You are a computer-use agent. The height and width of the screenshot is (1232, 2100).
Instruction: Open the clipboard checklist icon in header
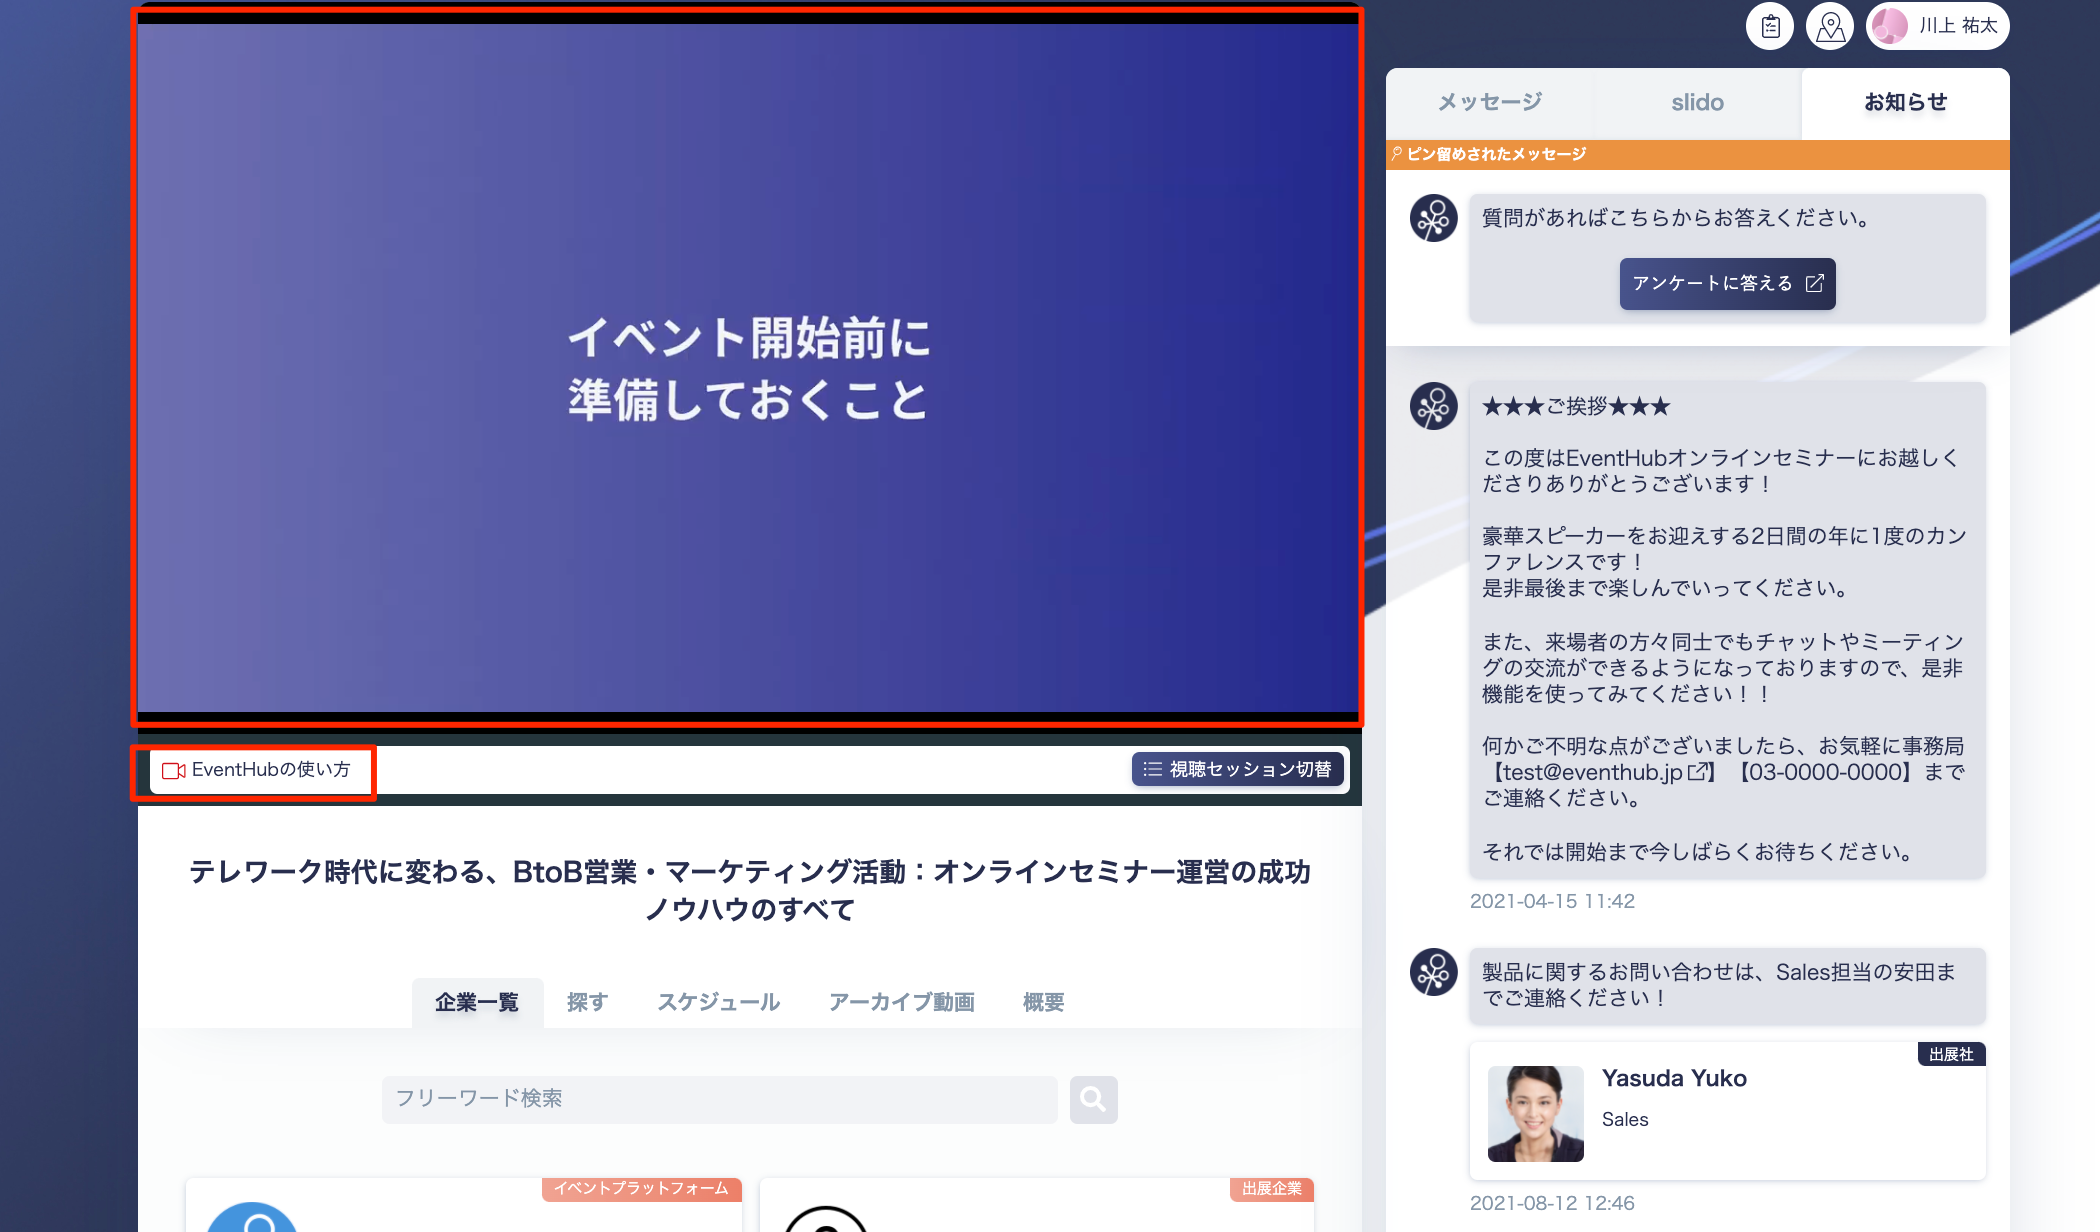pos(1770,26)
